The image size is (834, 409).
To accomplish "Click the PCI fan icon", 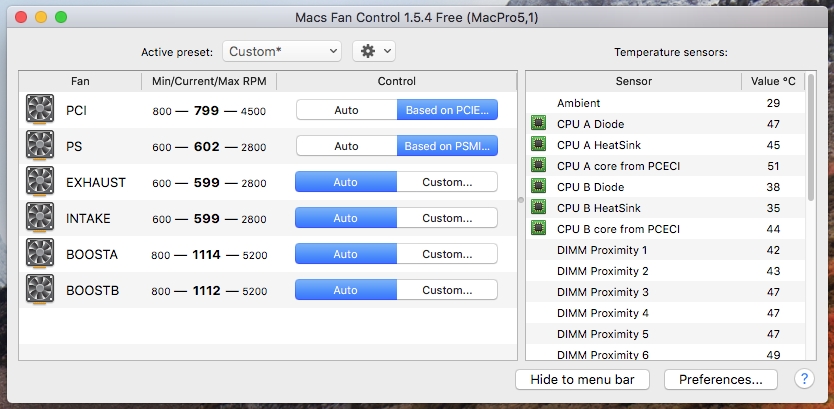I will (40, 110).
